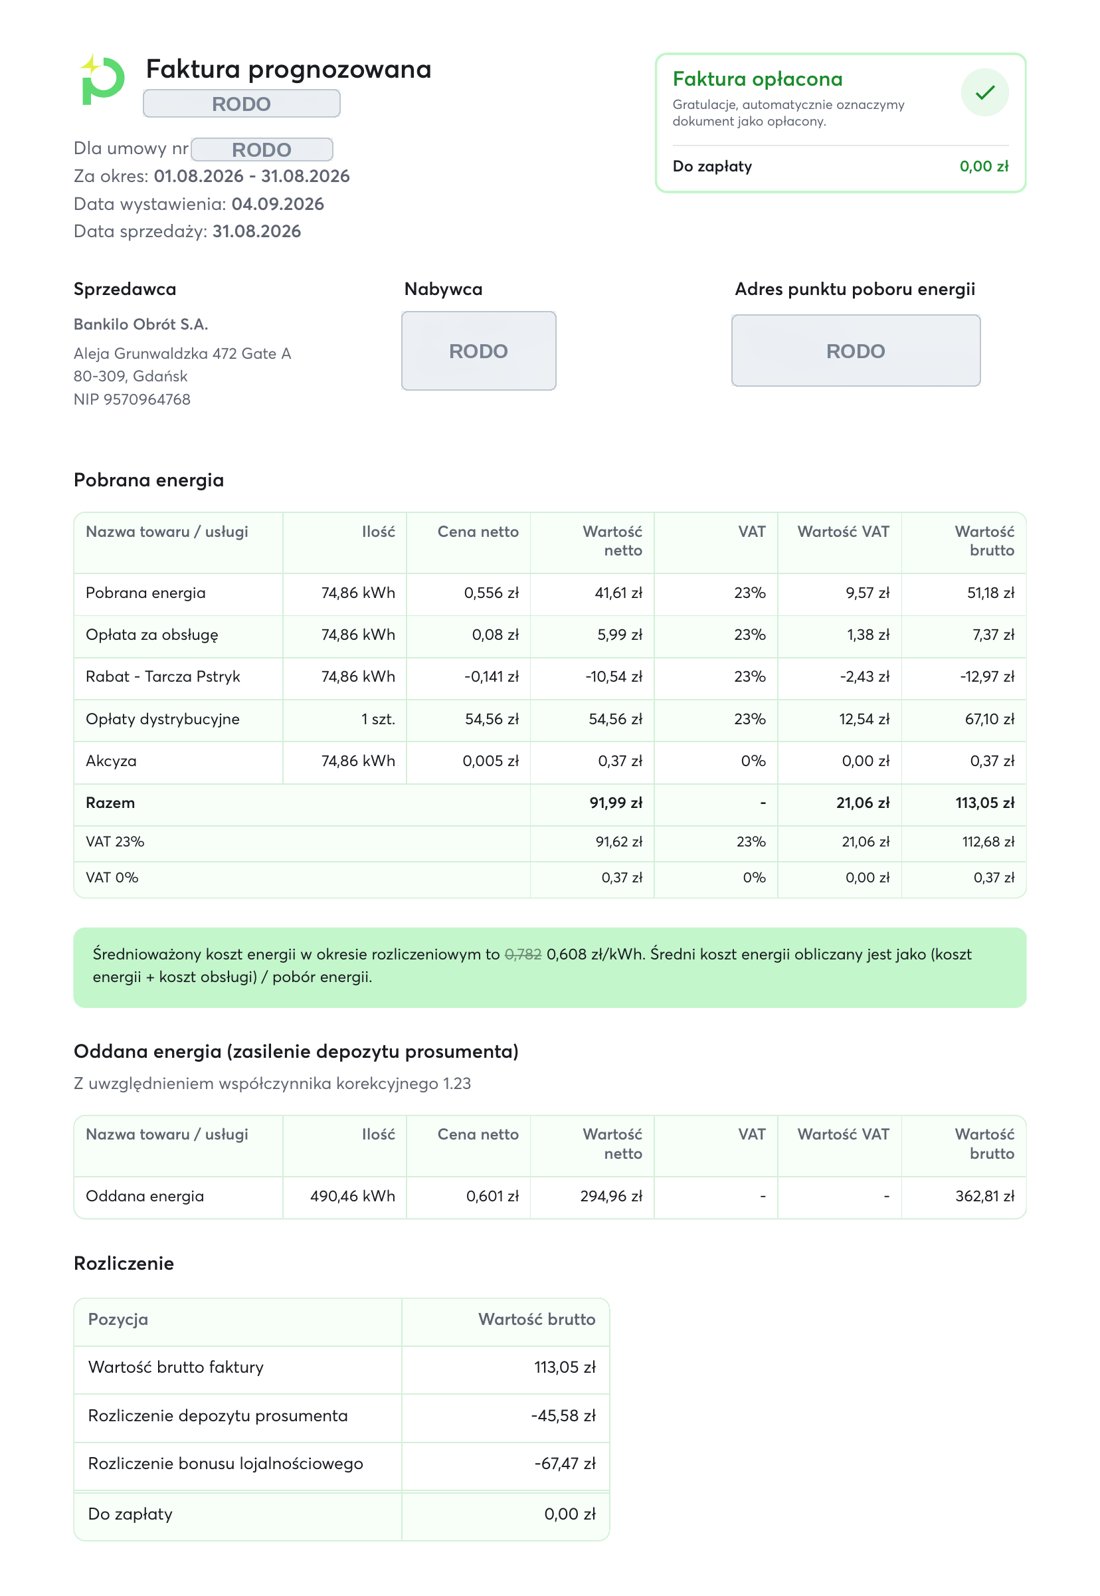Click the net price 0,556 zł
1100x1596 pixels.
[x=492, y=593]
